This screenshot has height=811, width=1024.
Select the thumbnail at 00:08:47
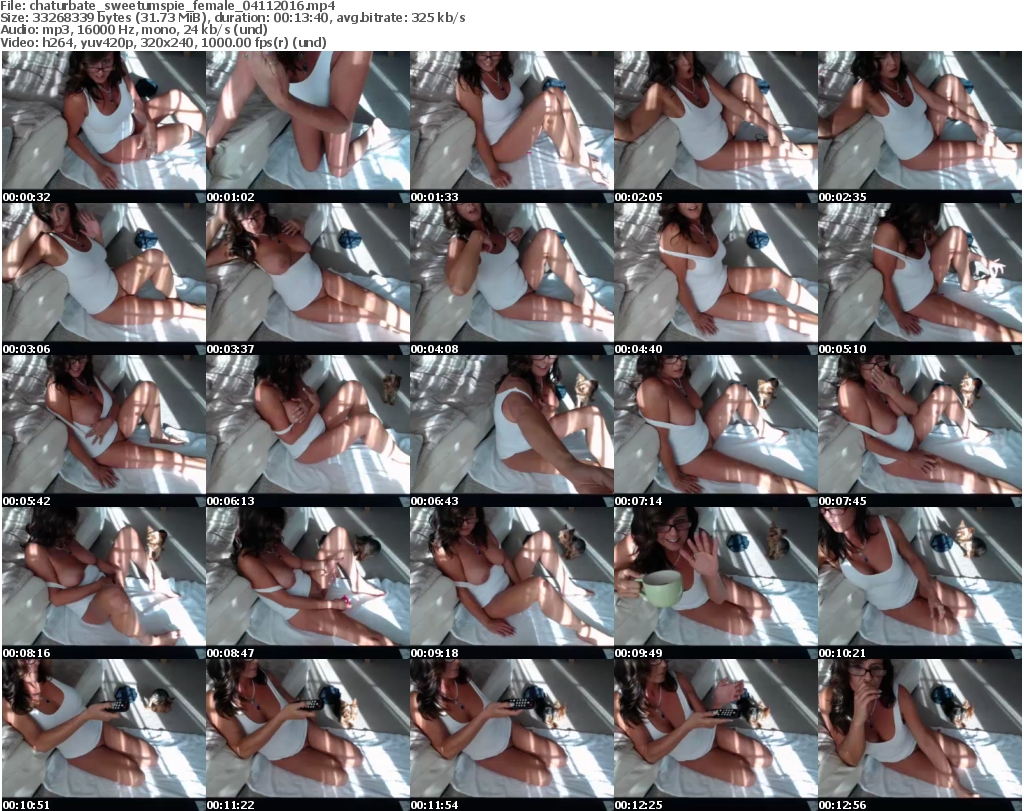[308, 583]
